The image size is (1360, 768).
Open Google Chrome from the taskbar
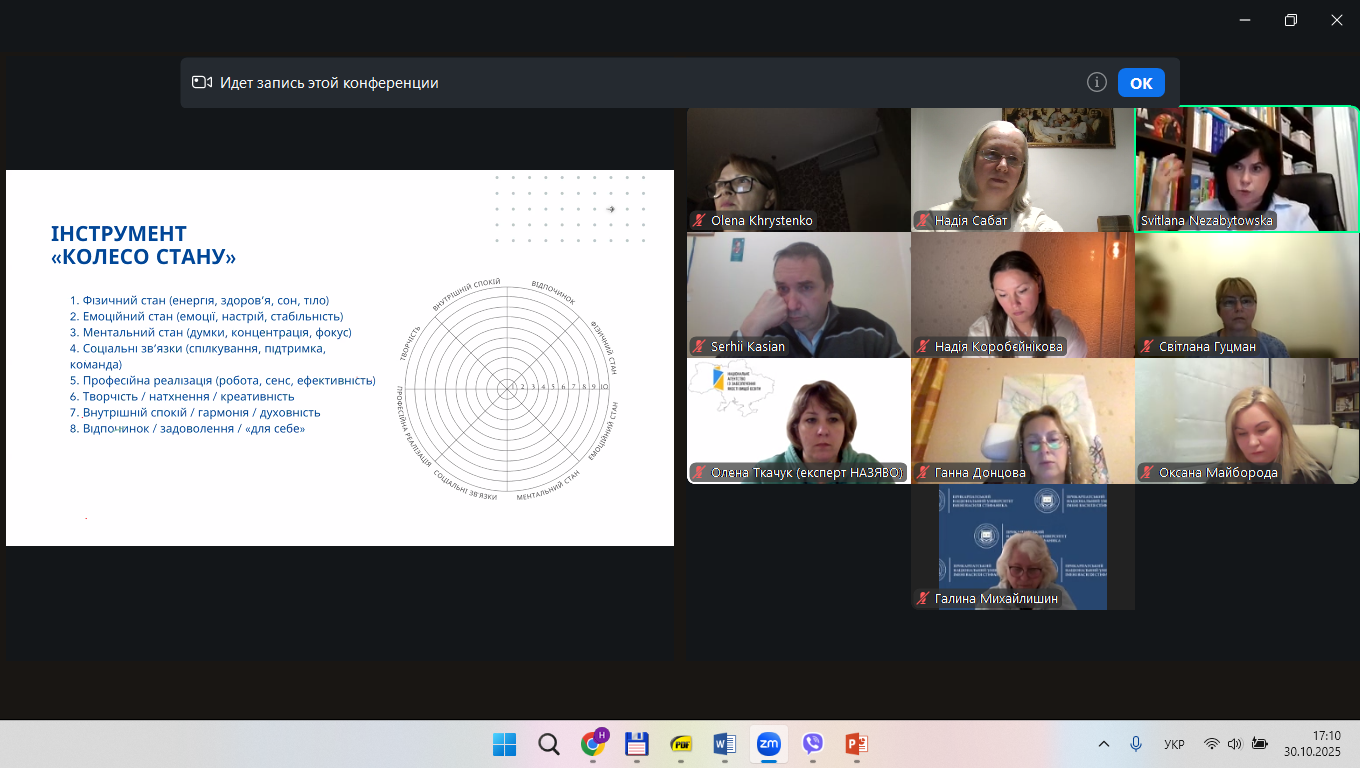[x=594, y=744]
